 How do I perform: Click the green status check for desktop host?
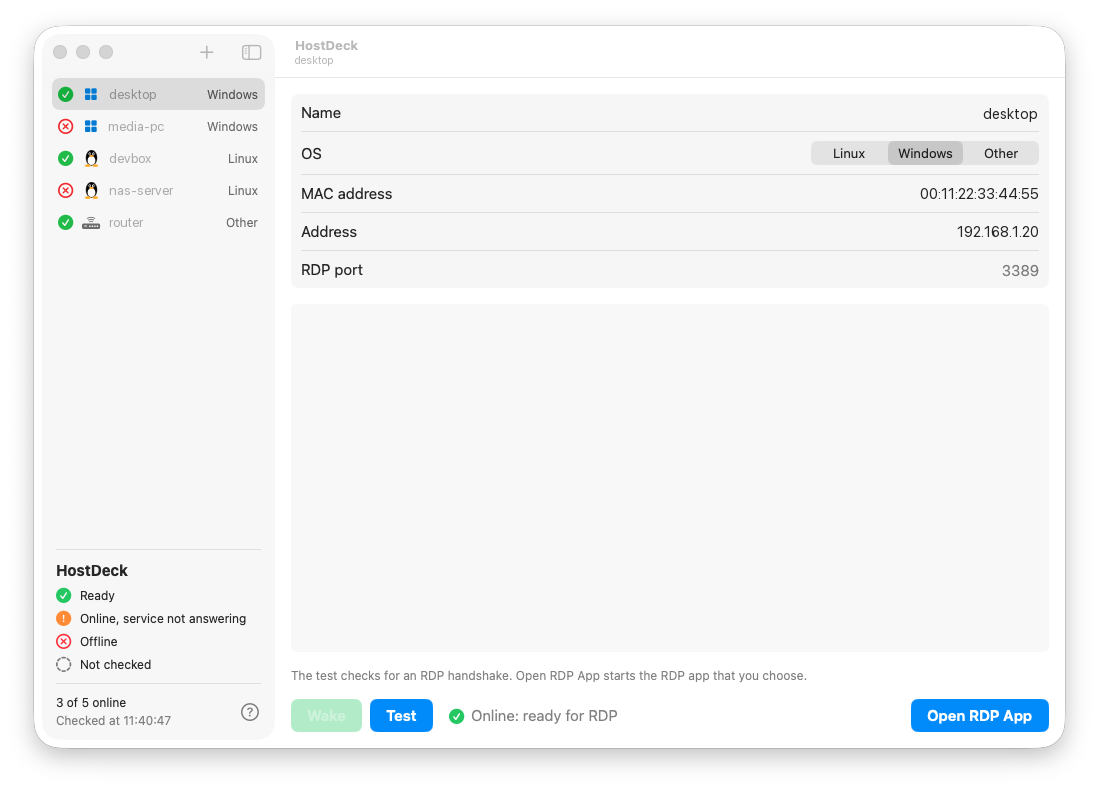pos(65,94)
